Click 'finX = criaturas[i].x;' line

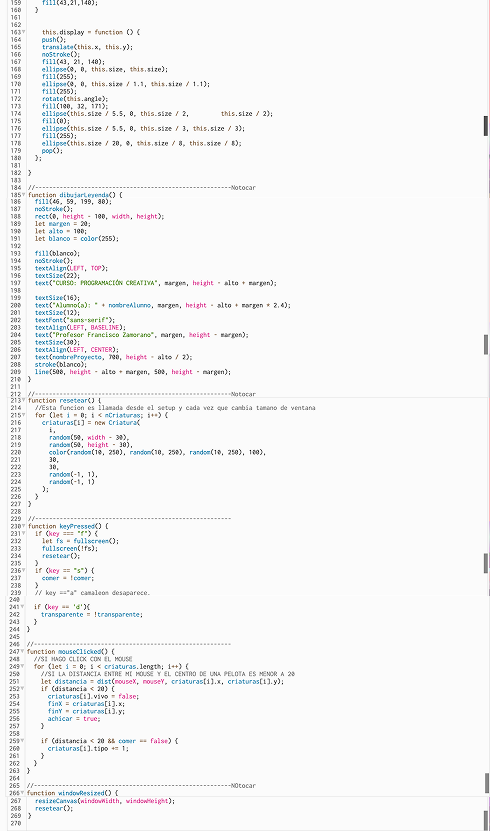click(x=86, y=704)
